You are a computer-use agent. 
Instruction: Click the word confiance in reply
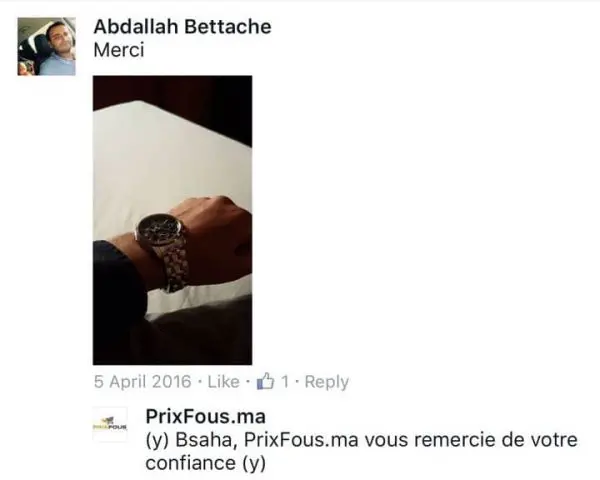(x=191, y=463)
